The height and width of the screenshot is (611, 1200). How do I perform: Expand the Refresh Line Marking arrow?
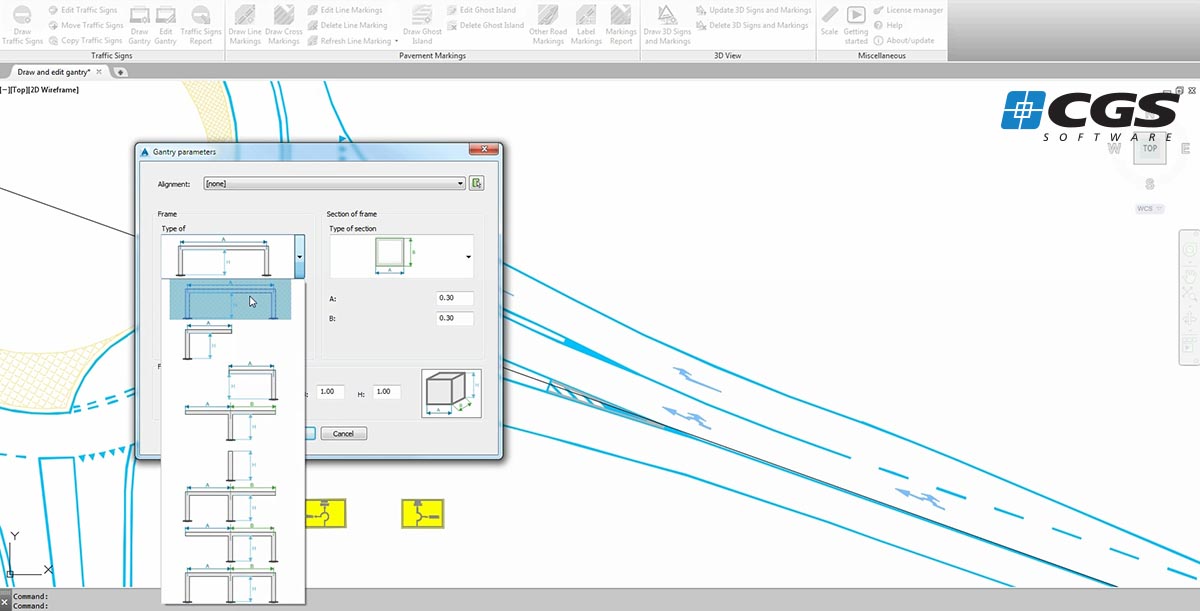point(396,41)
